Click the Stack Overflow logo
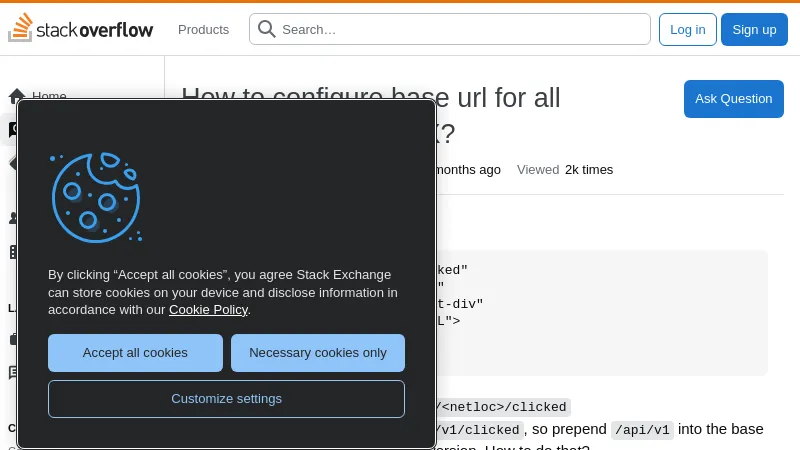This screenshot has width=800, height=450. (81, 29)
